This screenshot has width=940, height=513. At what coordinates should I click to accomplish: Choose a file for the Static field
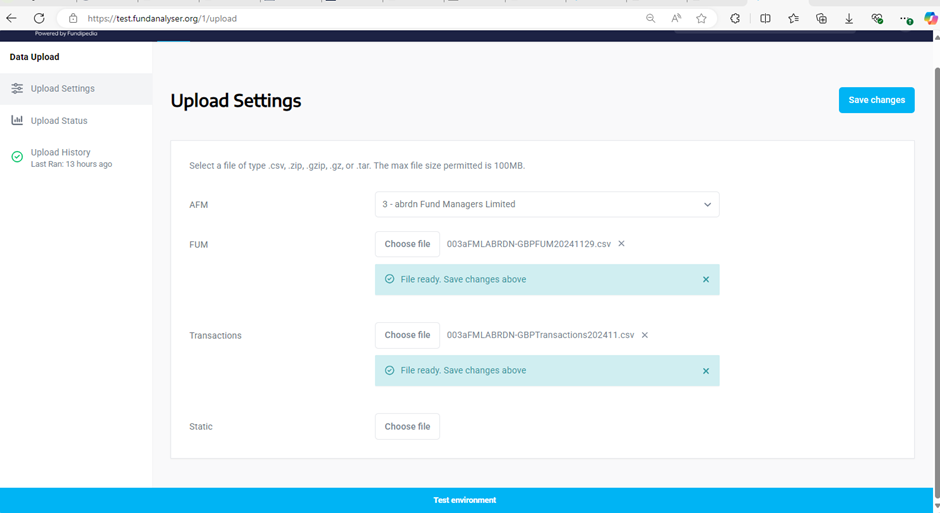407,427
